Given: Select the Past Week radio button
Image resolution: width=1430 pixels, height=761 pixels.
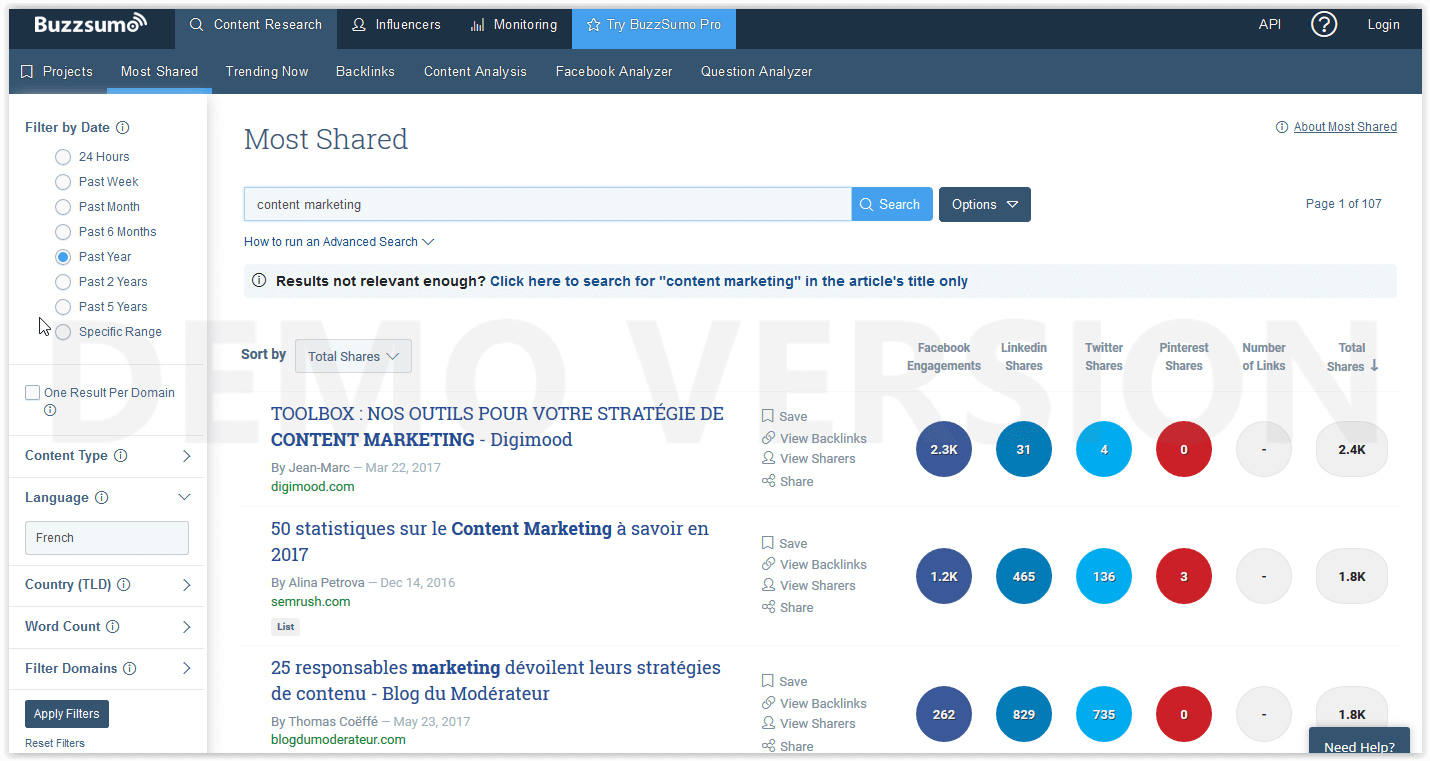Looking at the screenshot, I should 63,182.
